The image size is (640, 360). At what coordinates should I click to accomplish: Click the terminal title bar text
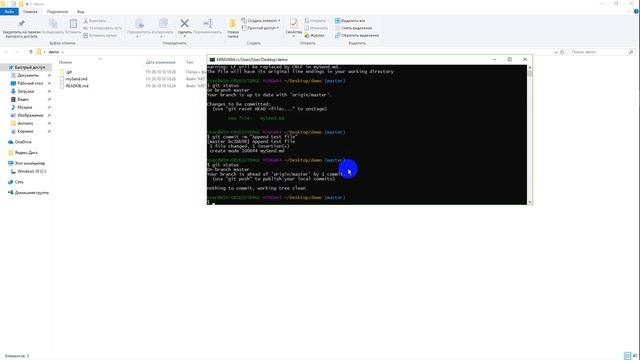252,60
